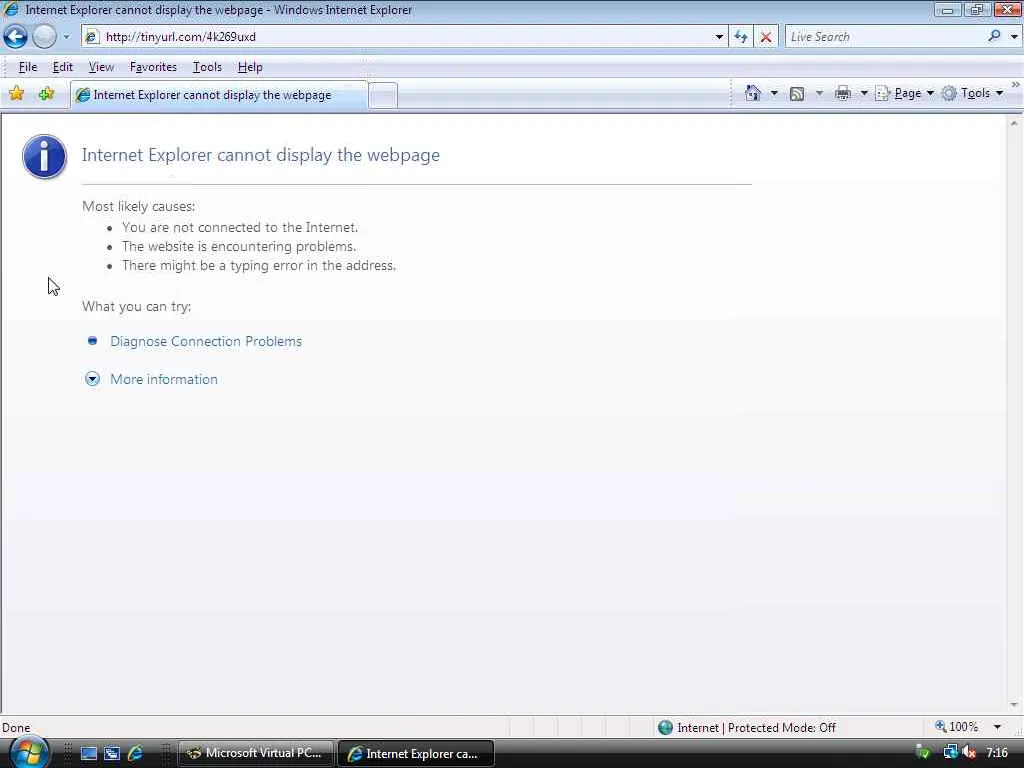Screen dimensions: 1024x768
Task: Click the address bar with the tinyurl address
Action: [405, 37]
